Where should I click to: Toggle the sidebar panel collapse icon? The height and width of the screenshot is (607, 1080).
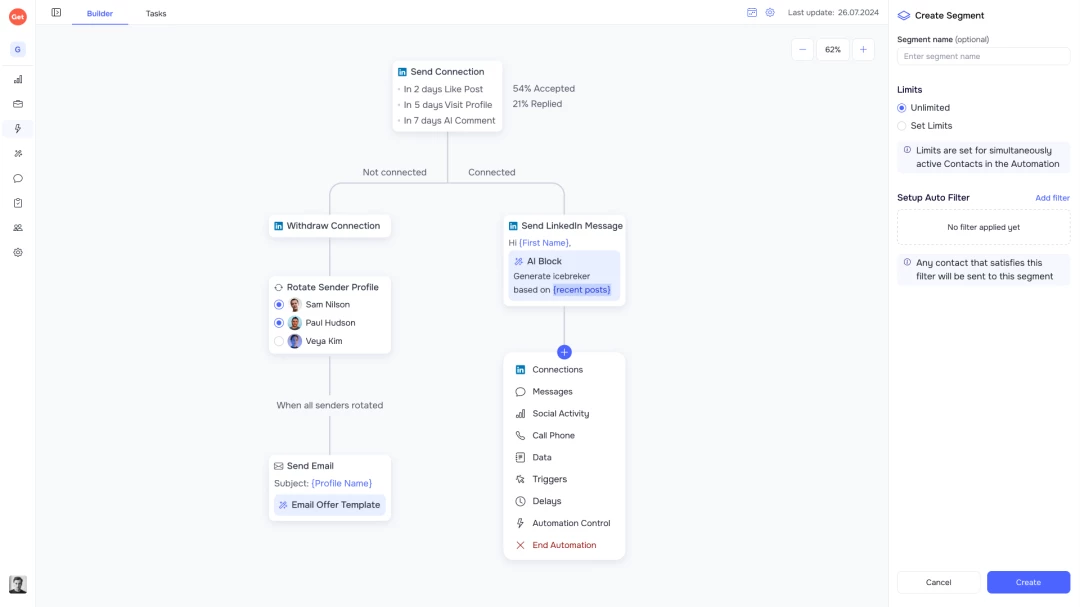56,13
